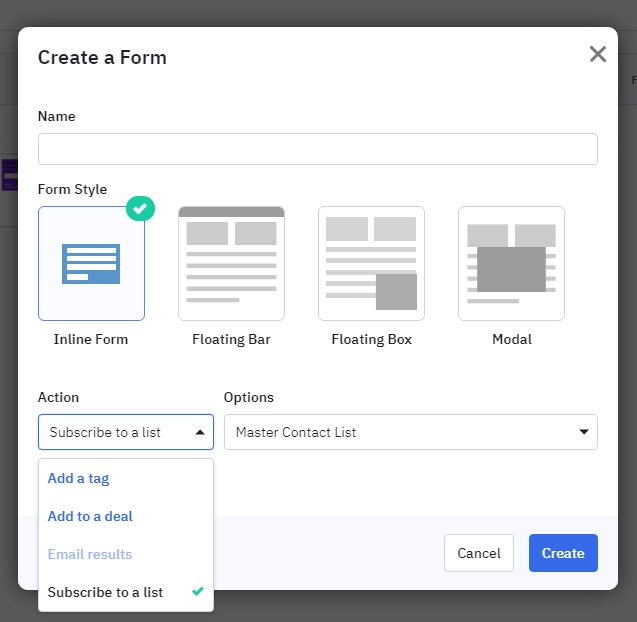
Task: Choose the Floating Bar form style
Action: click(x=231, y=263)
